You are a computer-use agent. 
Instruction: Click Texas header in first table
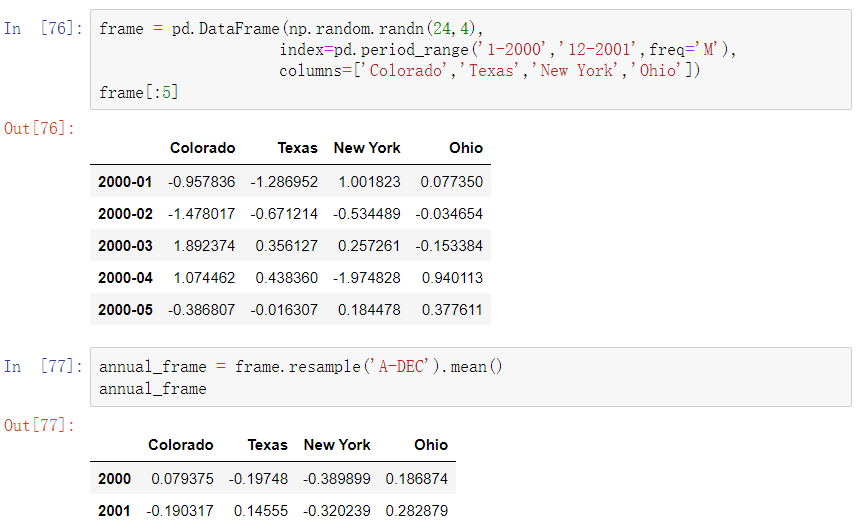(297, 148)
